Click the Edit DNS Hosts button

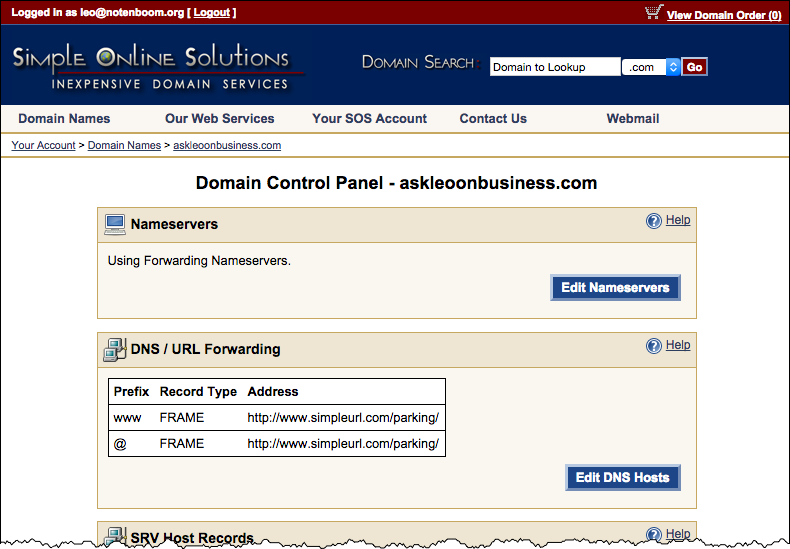click(x=623, y=477)
